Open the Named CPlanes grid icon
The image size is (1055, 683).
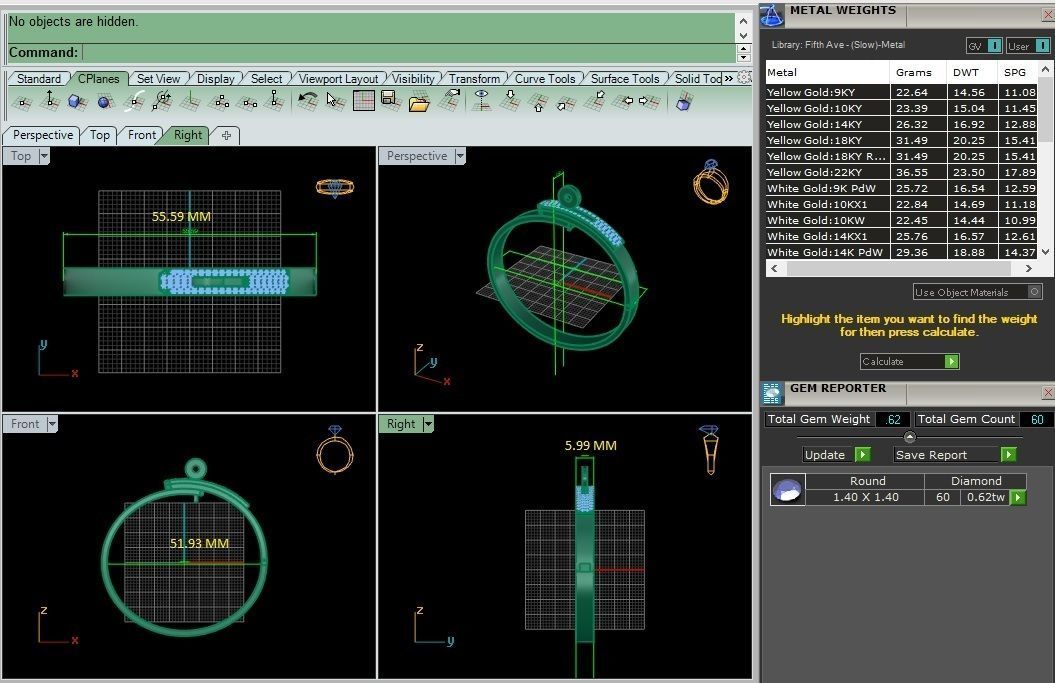363,101
